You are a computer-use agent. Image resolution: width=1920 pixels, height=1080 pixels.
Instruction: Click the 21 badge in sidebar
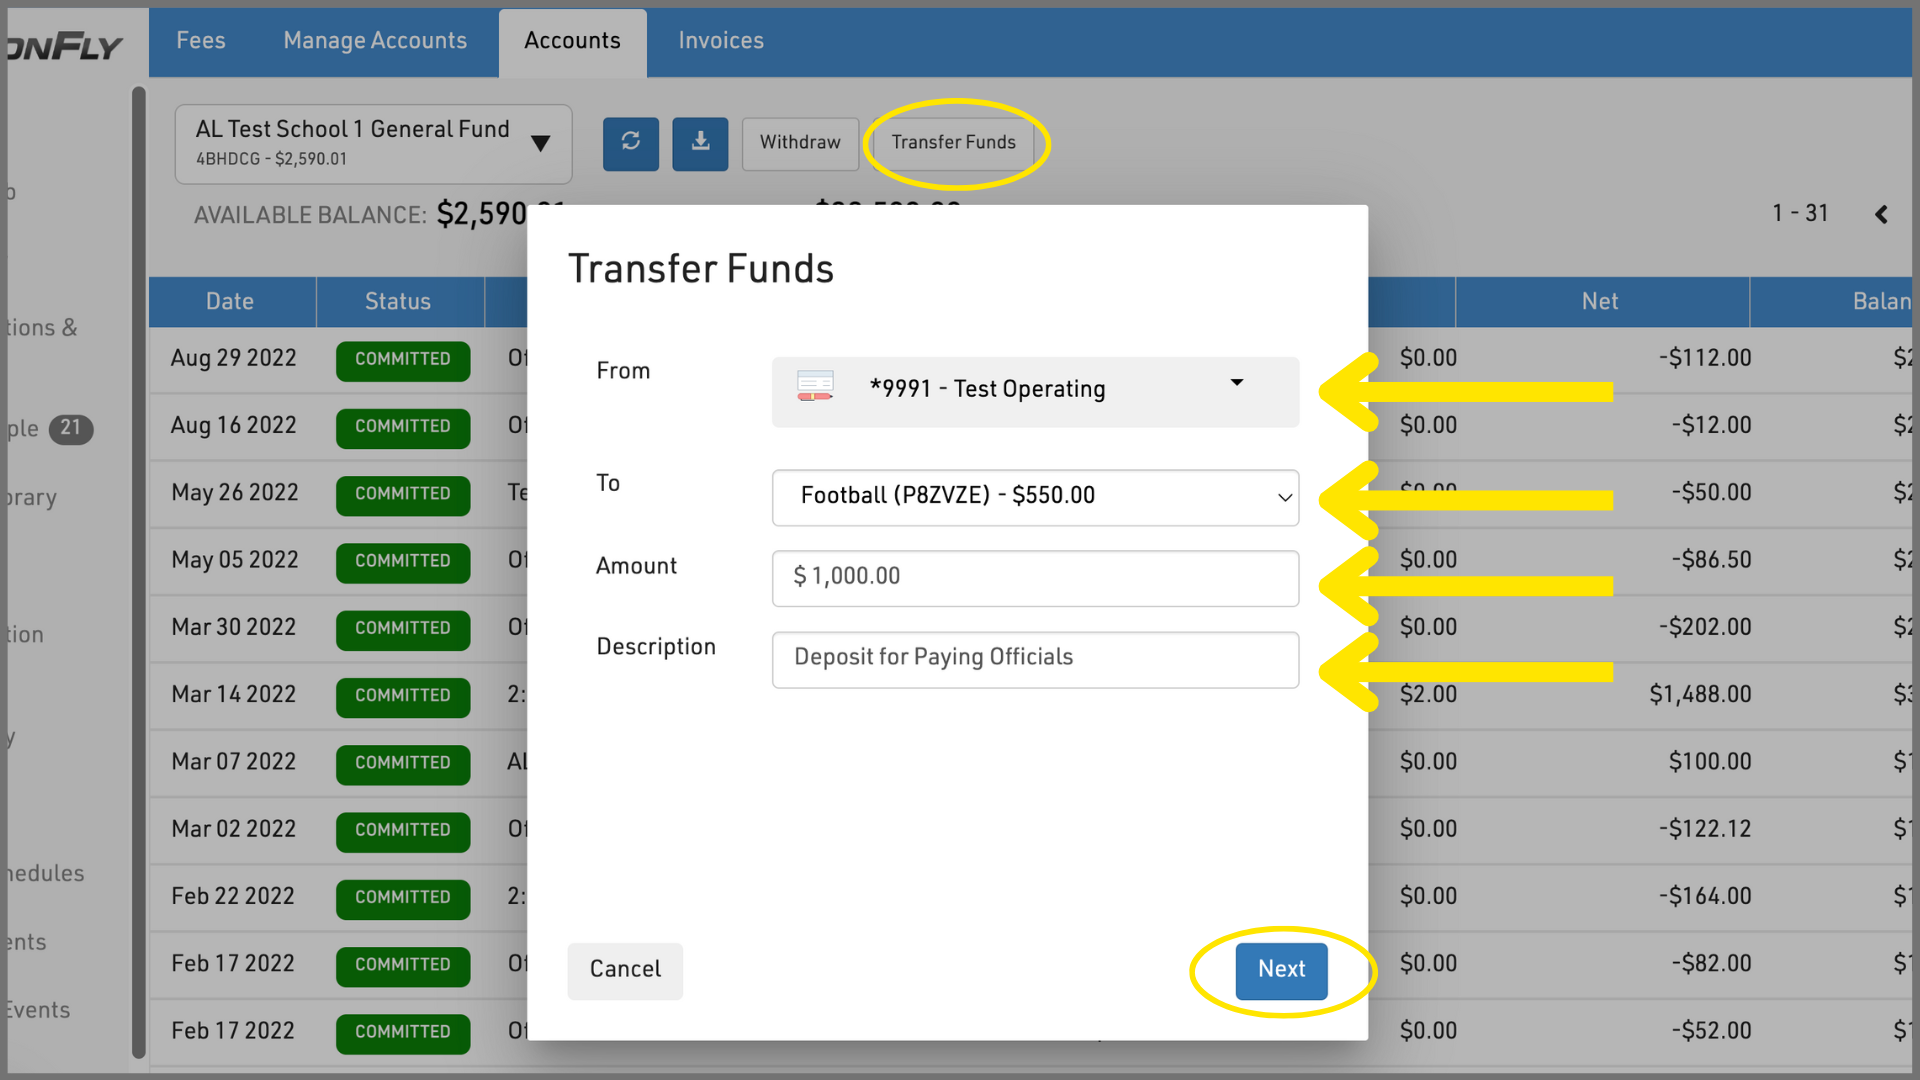[x=70, y=428]
